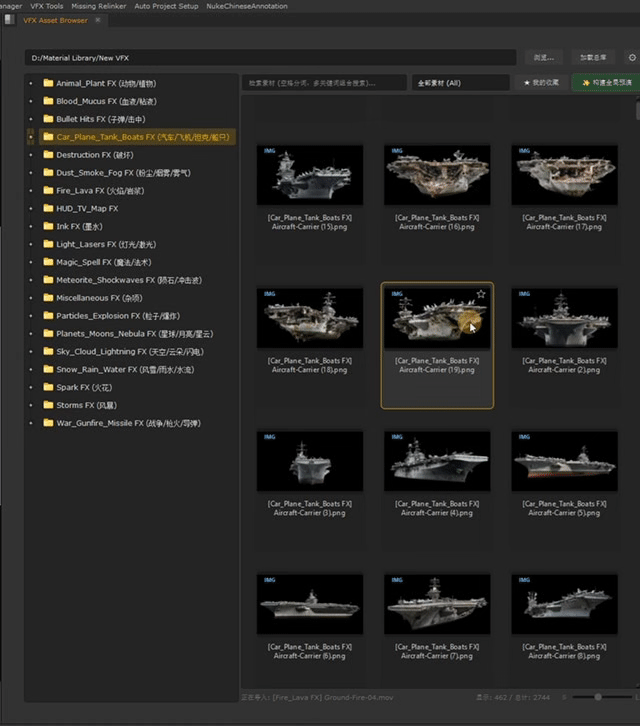Open the settings gear beside the load library button

click(x=632, y=57)
